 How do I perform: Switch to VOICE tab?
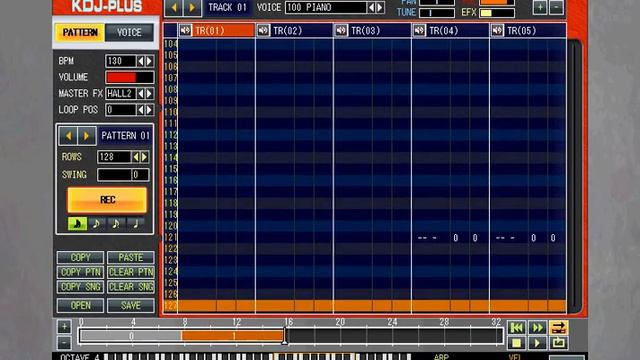(x=129, y=33)
